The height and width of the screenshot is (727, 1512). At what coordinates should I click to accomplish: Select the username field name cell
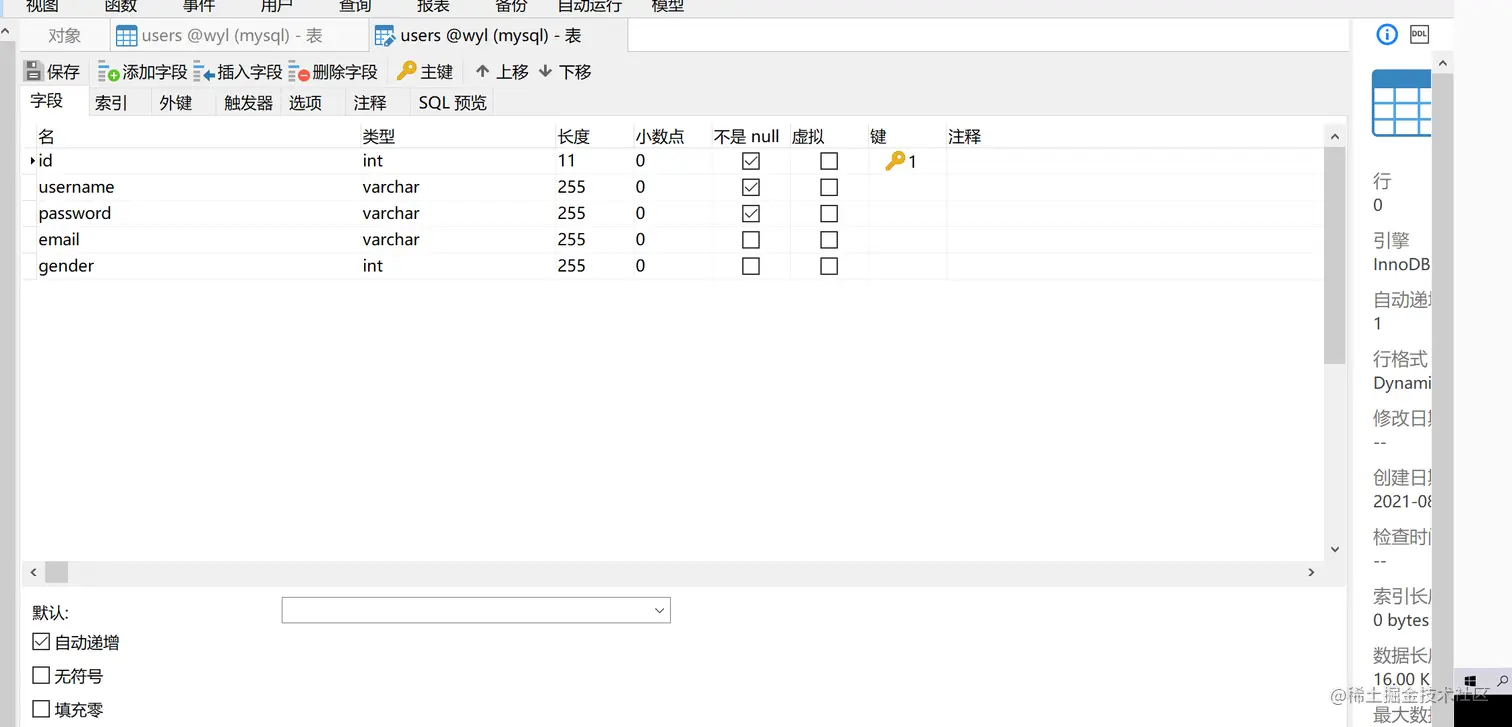(198, 187)
